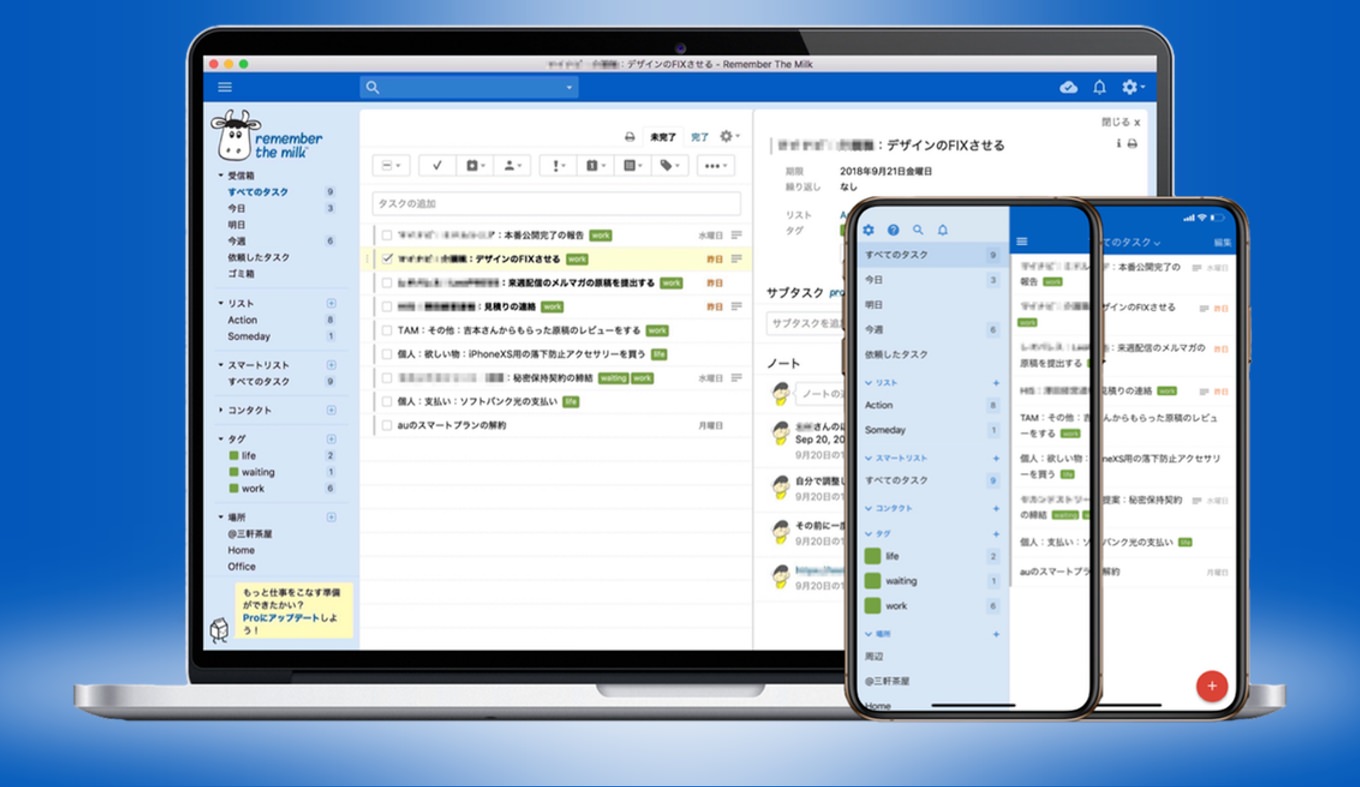Check the メルマガの原稿を提出する task checkbox
Image resolution: width=1360 pixels, height=787 pixels.
[387, 283]
